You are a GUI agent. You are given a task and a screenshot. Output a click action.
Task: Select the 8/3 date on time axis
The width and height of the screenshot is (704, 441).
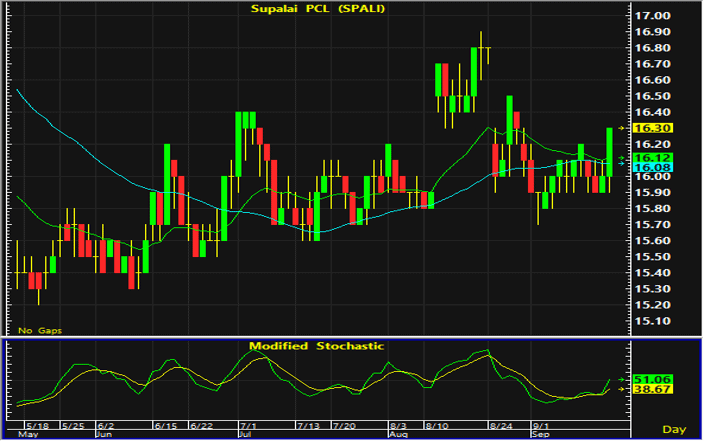(x=398, y=426)
